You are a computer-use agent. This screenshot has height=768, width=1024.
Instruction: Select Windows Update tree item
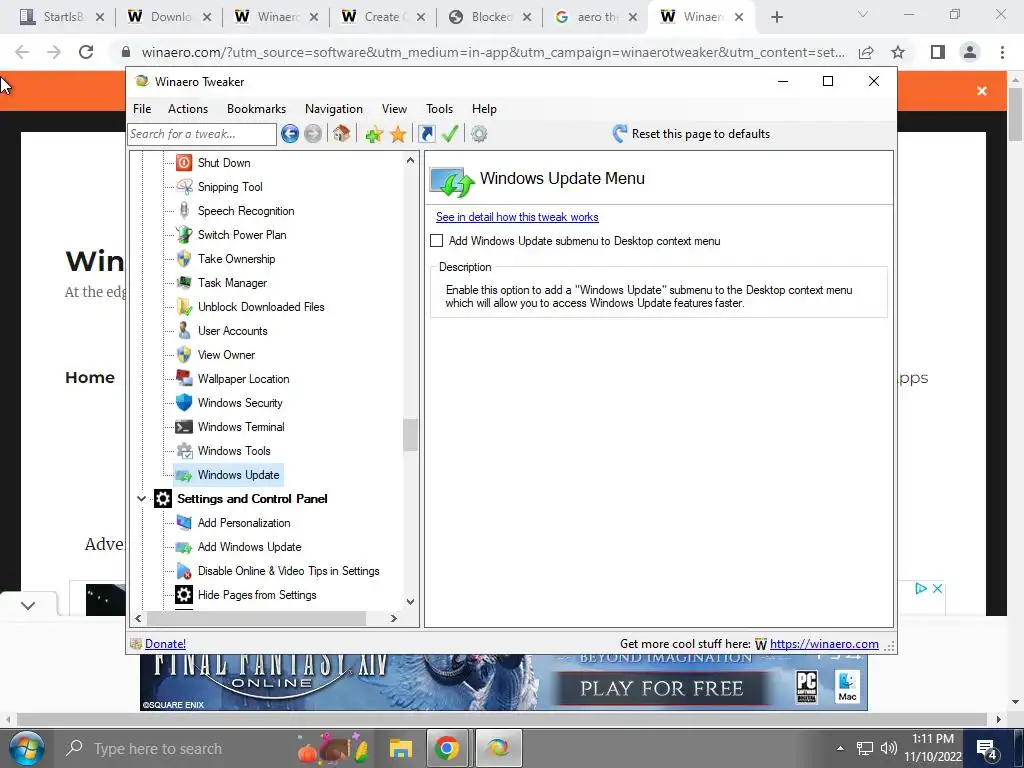[238, 475]
